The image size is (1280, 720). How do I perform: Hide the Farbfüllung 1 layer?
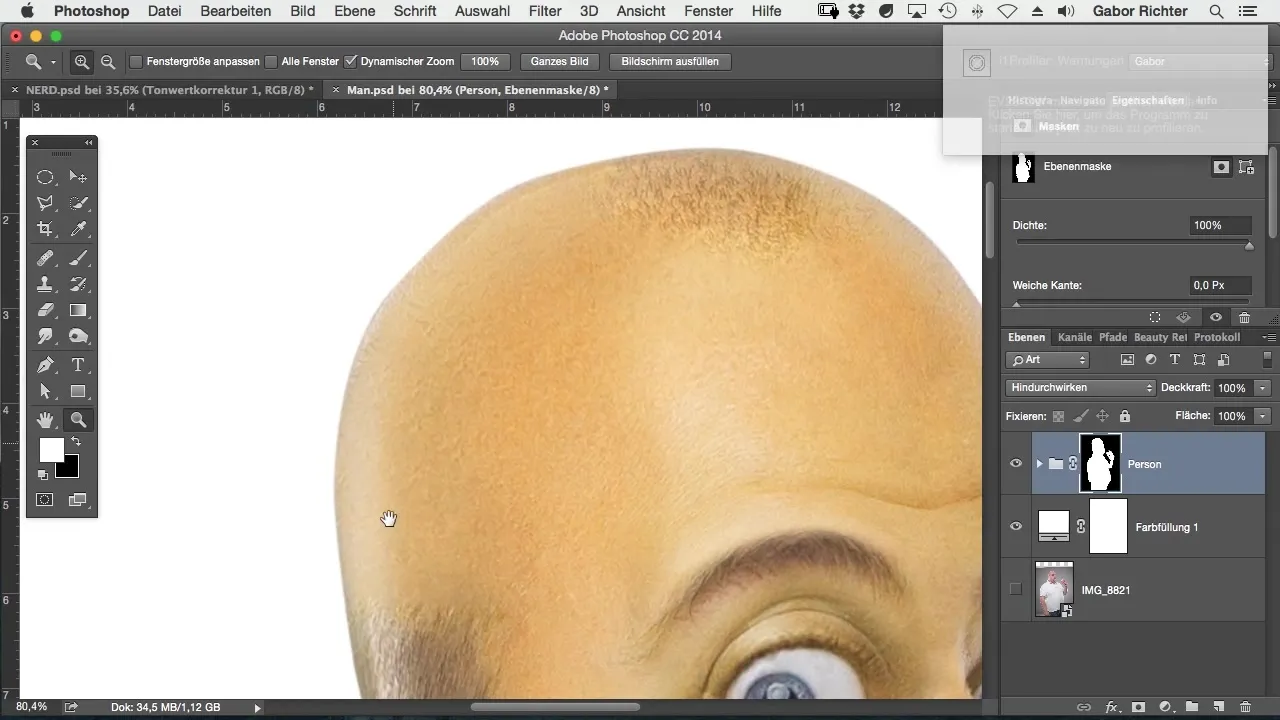1016,526
